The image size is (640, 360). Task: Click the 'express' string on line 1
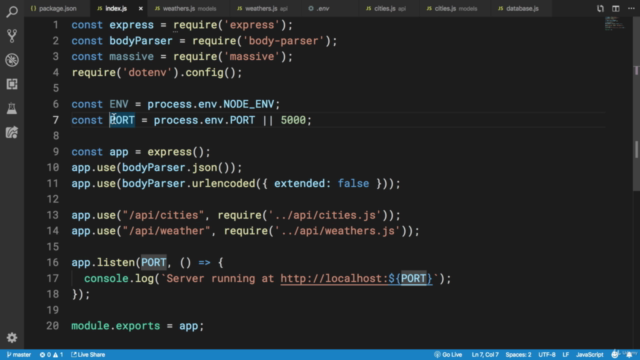coord(252,25)
